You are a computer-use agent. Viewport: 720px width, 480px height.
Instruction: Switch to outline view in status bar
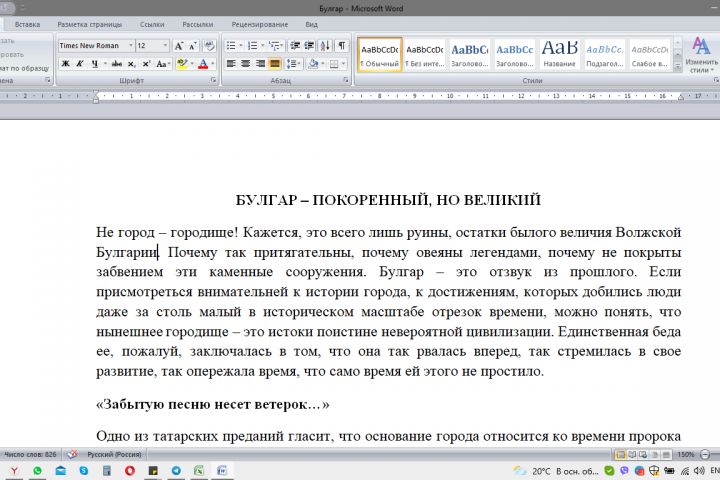coord(655,455)
